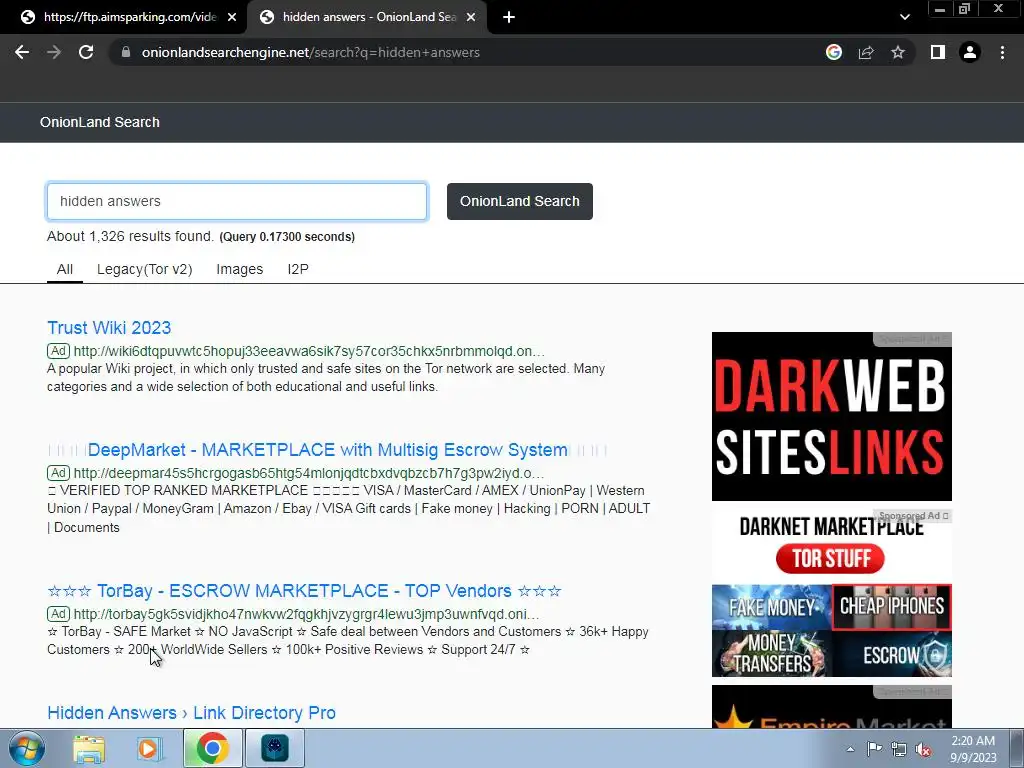
Task: Click the torbay5gk onion URL
Action: point(306,615)
